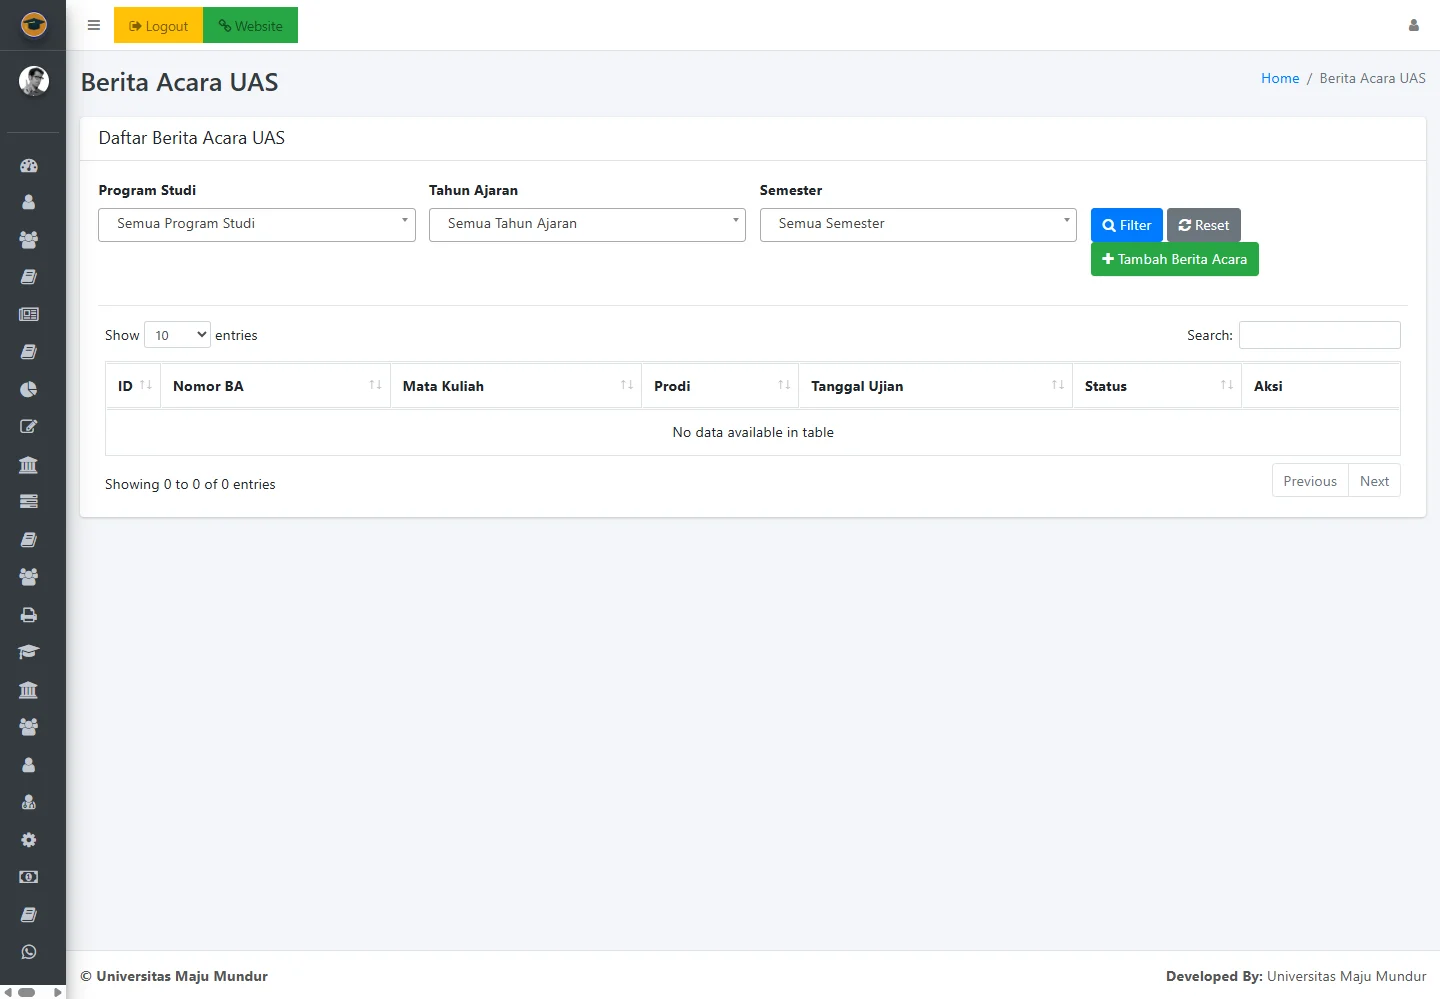Click the graduation cap icon in sidebar
This screenshot has height=999, width=1440.
(29, 652)
